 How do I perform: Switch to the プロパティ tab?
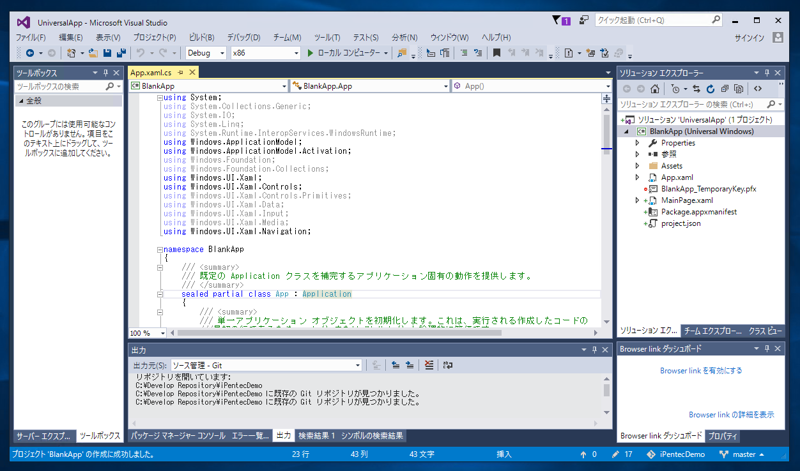pyautogui.click(x=723, y=436)
